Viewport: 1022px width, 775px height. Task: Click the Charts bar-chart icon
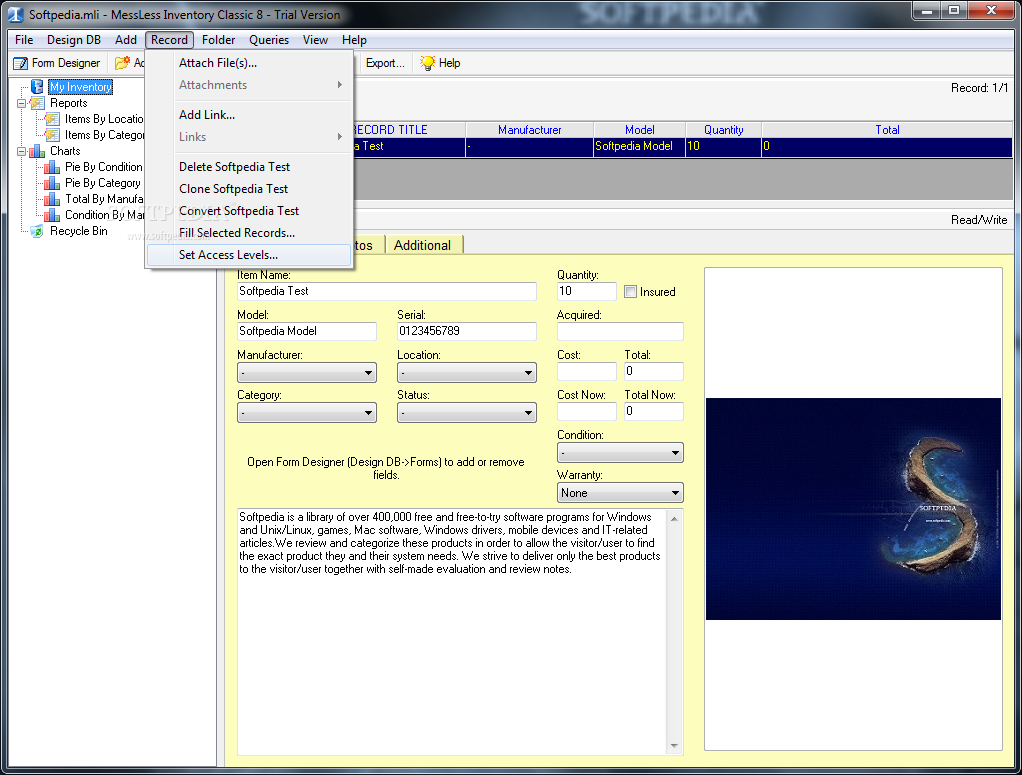37,151
